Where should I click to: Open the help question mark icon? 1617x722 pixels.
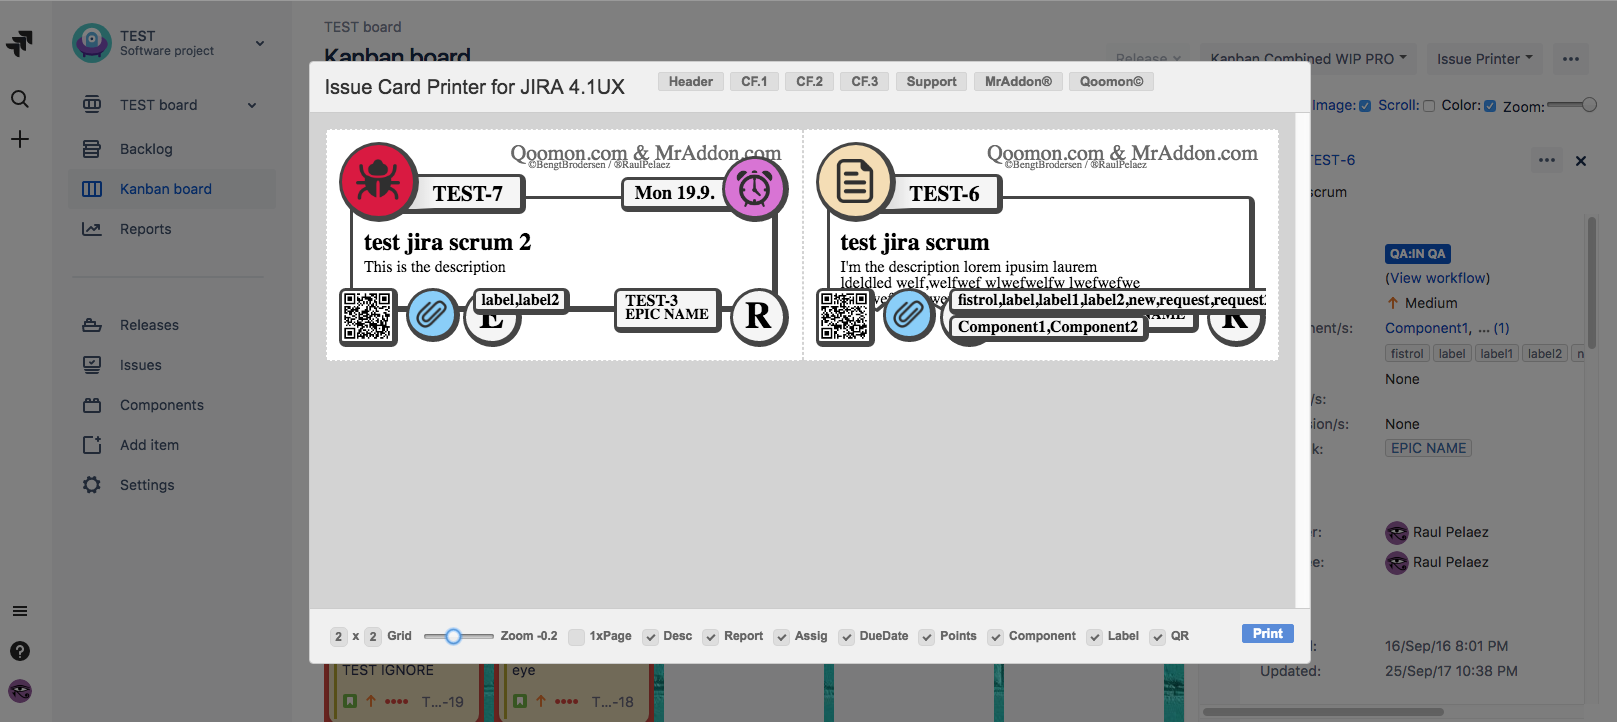tap(20, 651)
